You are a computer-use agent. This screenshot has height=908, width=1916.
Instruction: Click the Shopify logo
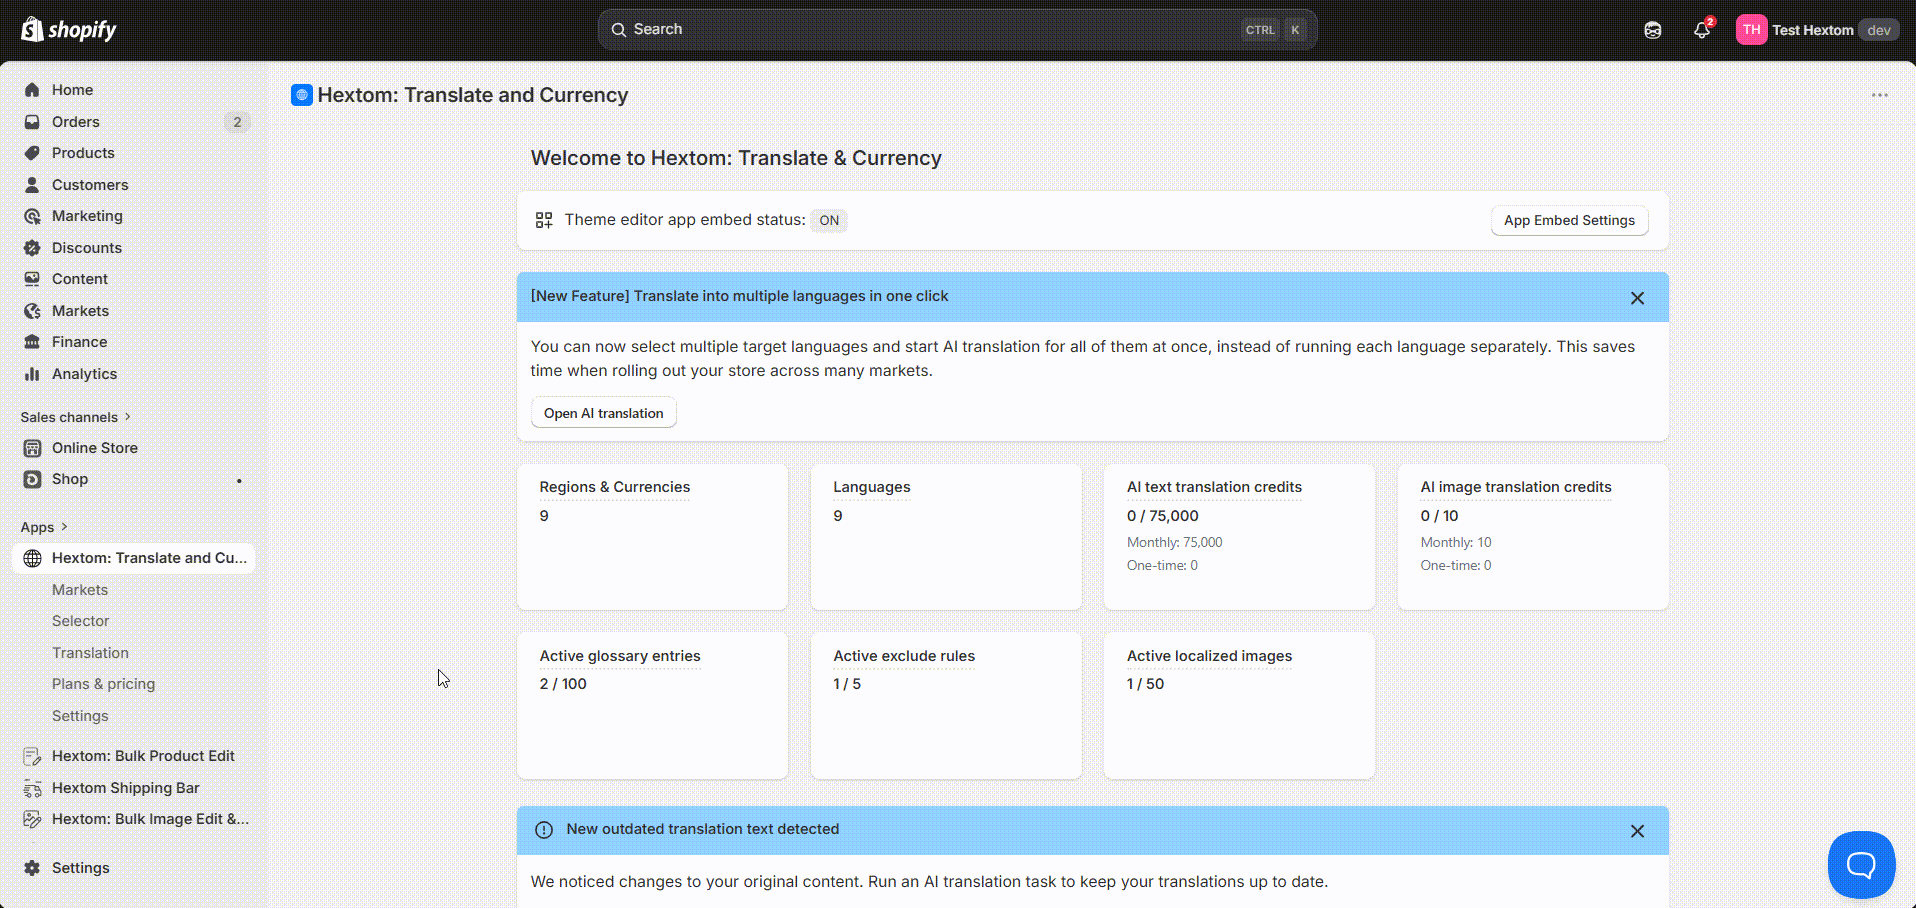tap(68, 29)
